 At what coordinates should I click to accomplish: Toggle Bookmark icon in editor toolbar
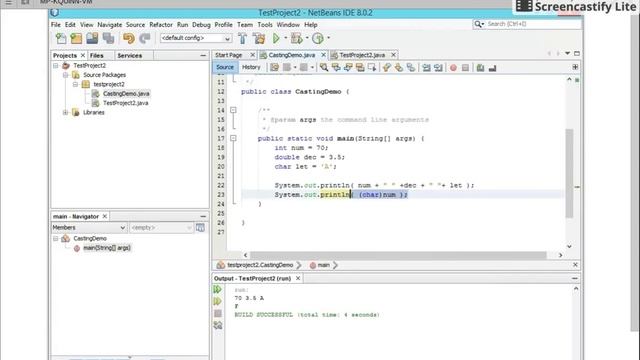[x=411, y=67]
